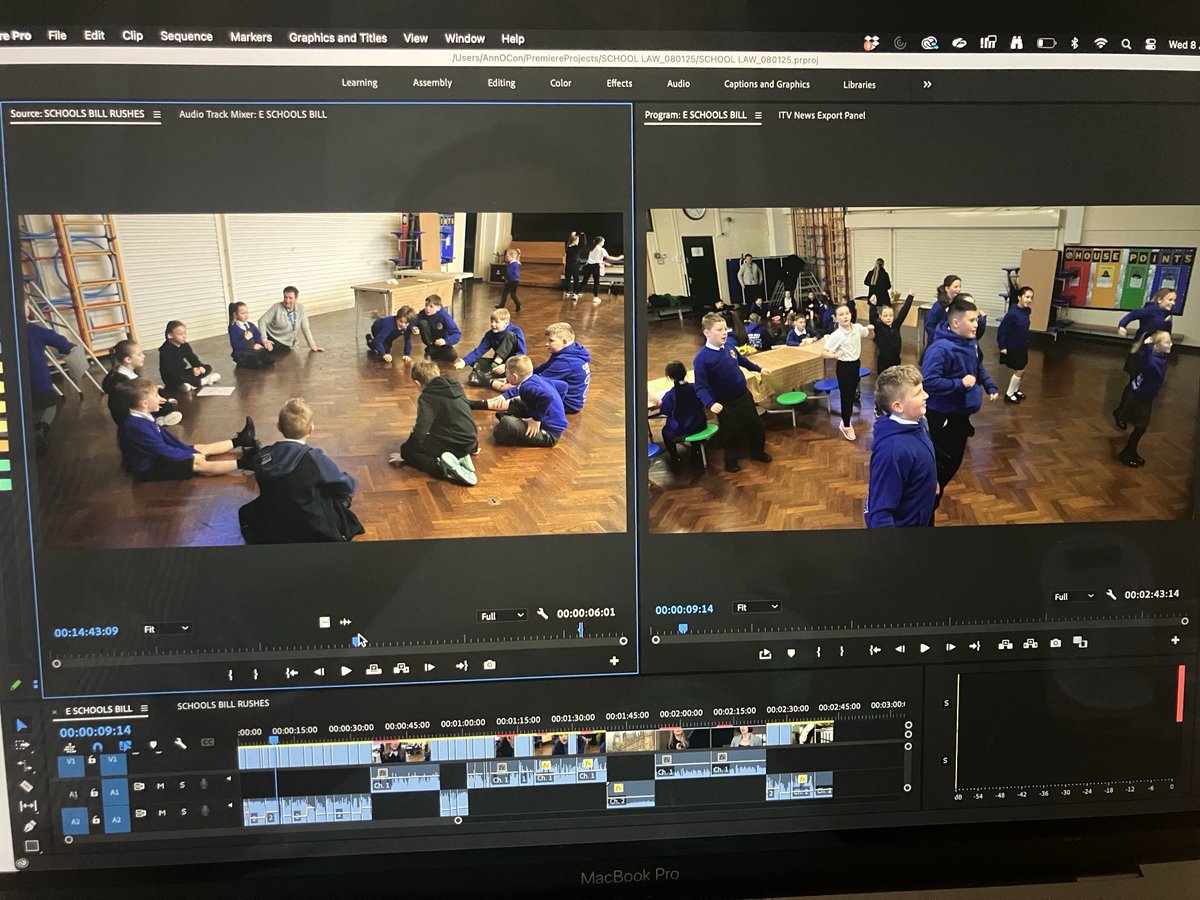Switch to Audio Track Mixer tab
This screenshot has height=900, width=1200.
point(253,114)
